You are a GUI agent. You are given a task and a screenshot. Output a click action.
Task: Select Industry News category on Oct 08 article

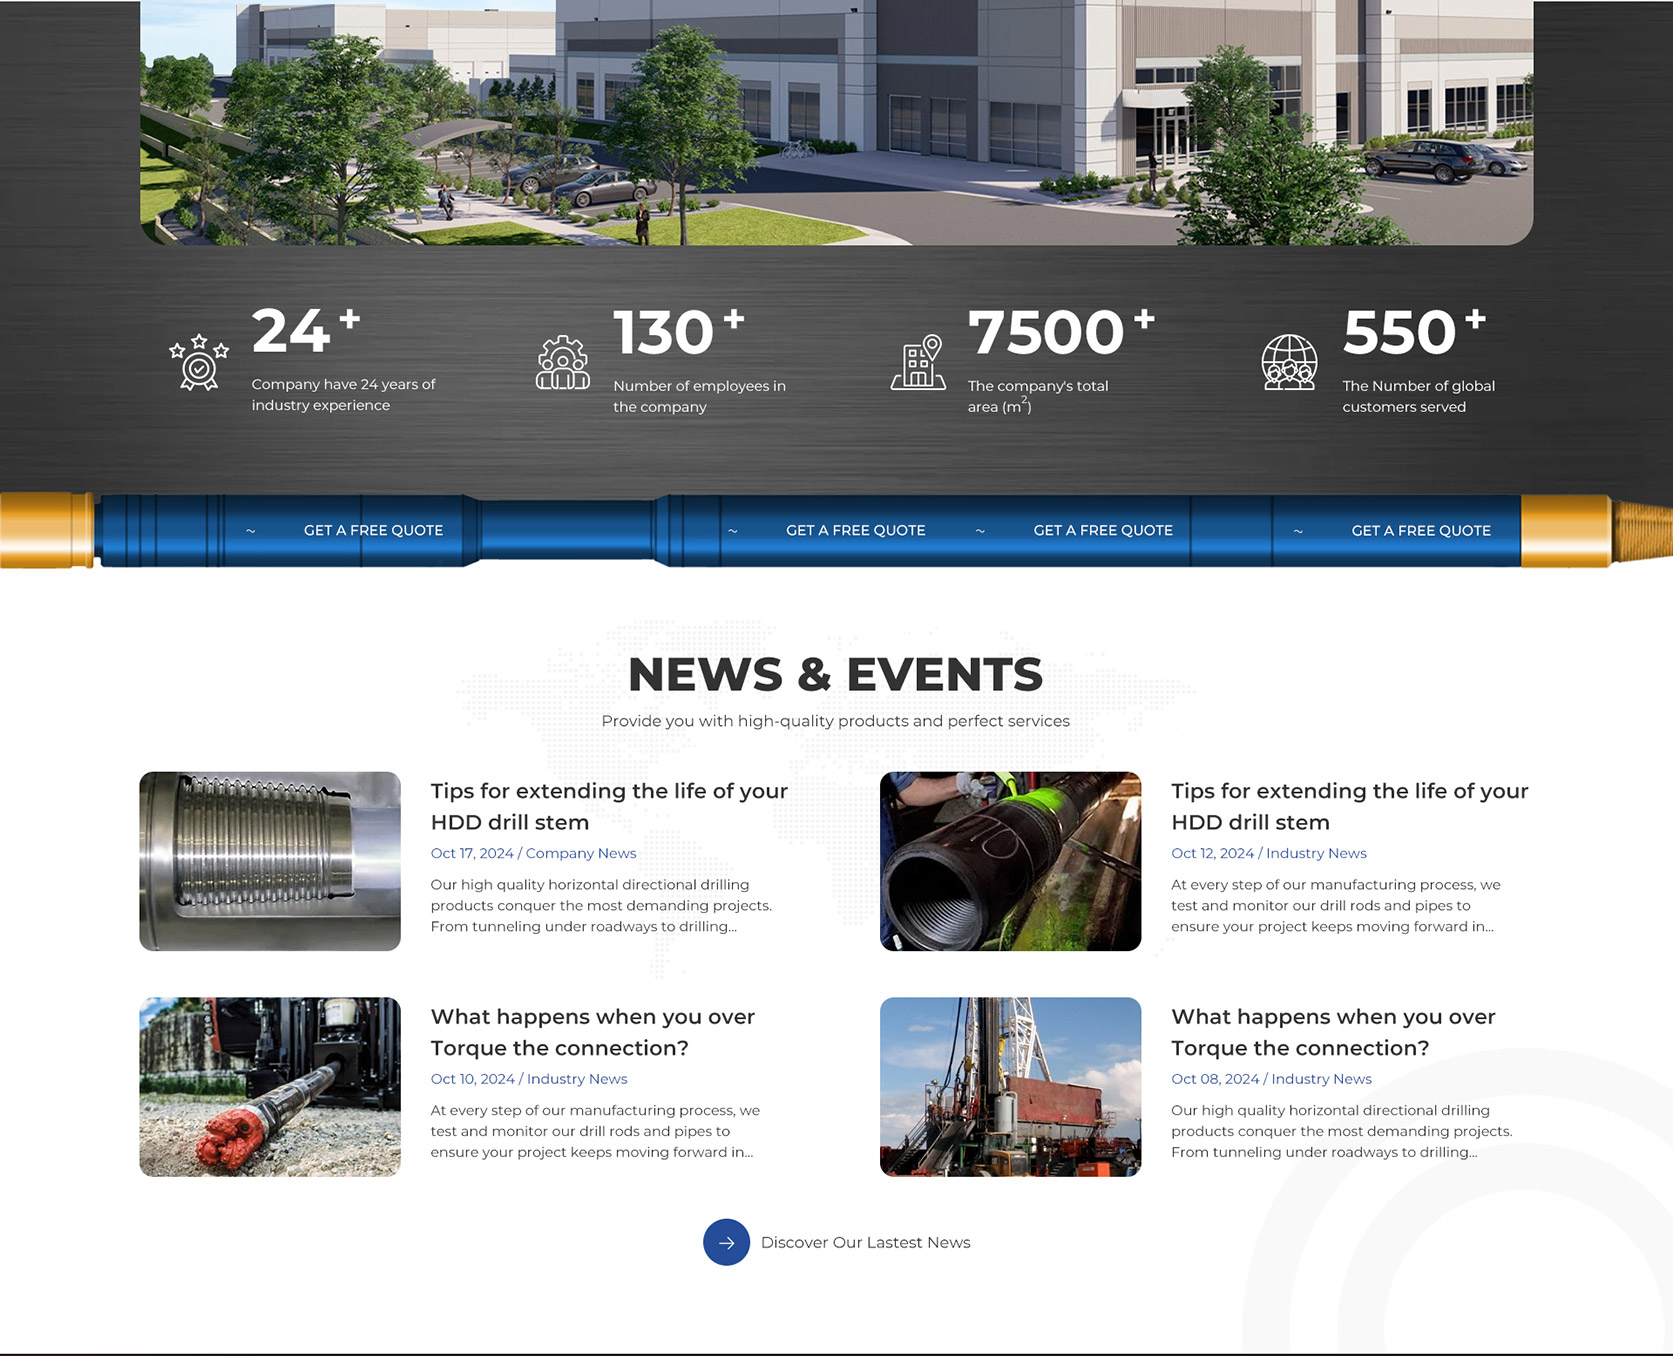(1321, 1079)
